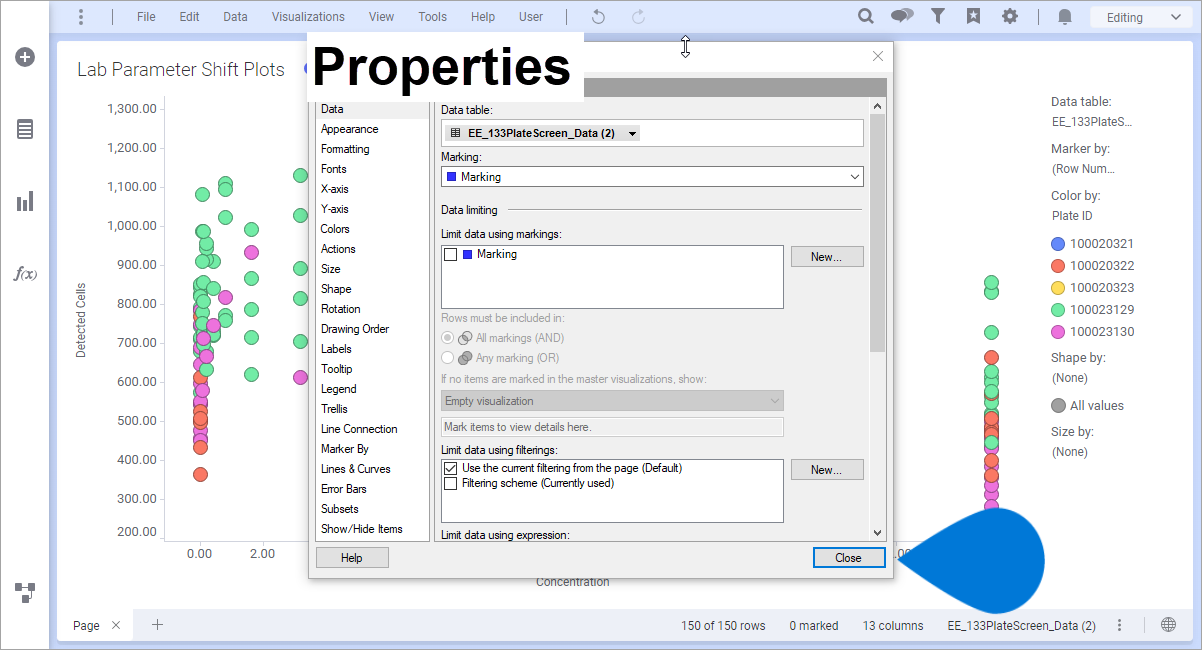The width and height of the screenshot is (1202, 650).
Task: Close the Page tab with its X
Action: [x=116, y=625]
